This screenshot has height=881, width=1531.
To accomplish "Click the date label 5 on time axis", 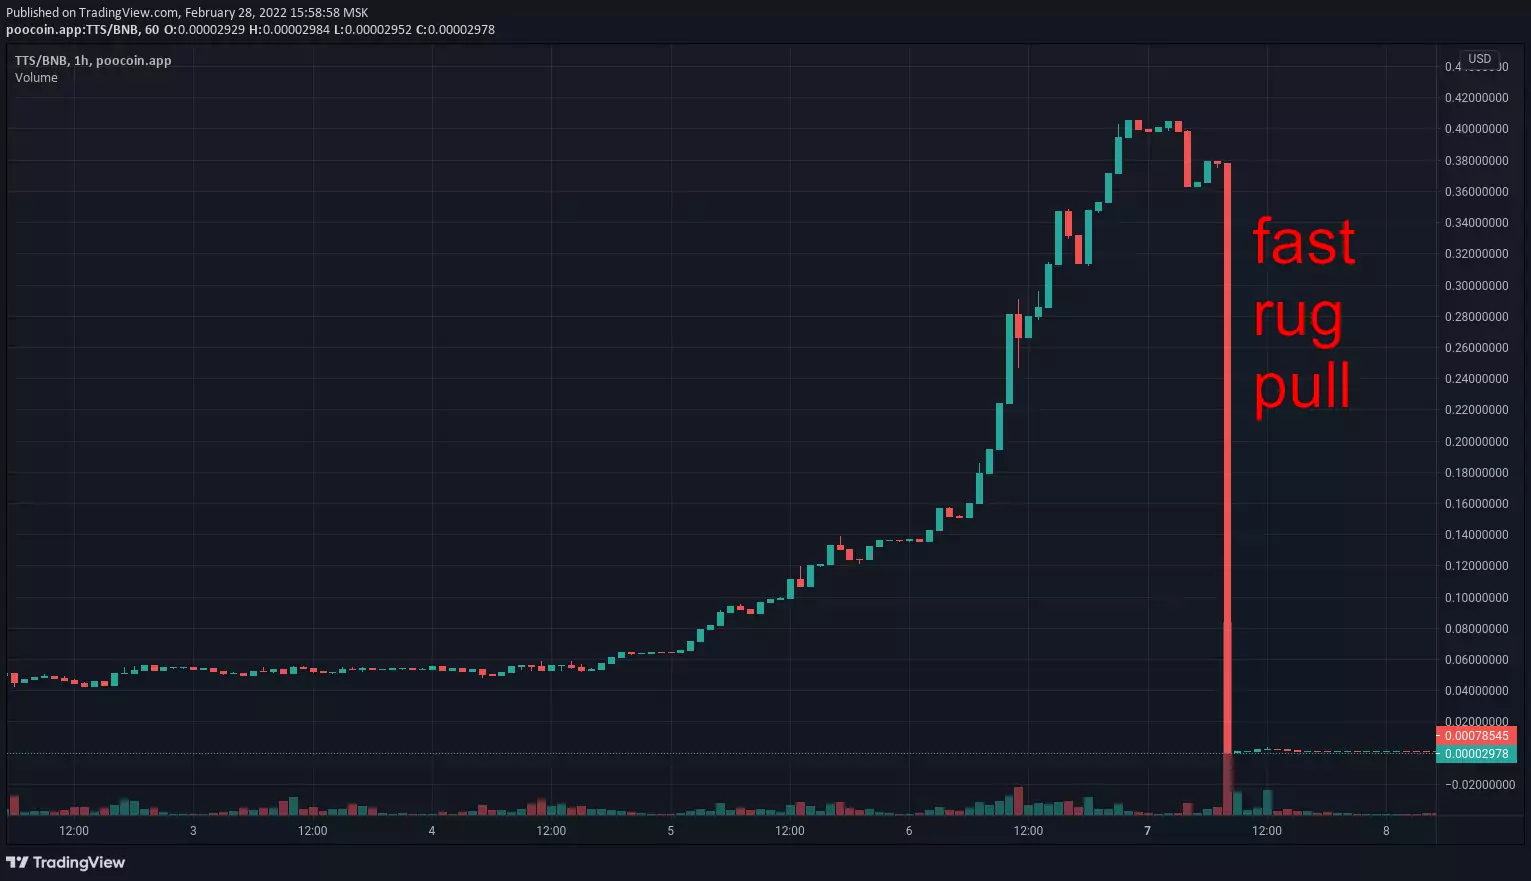I will (x=670, y=831).
